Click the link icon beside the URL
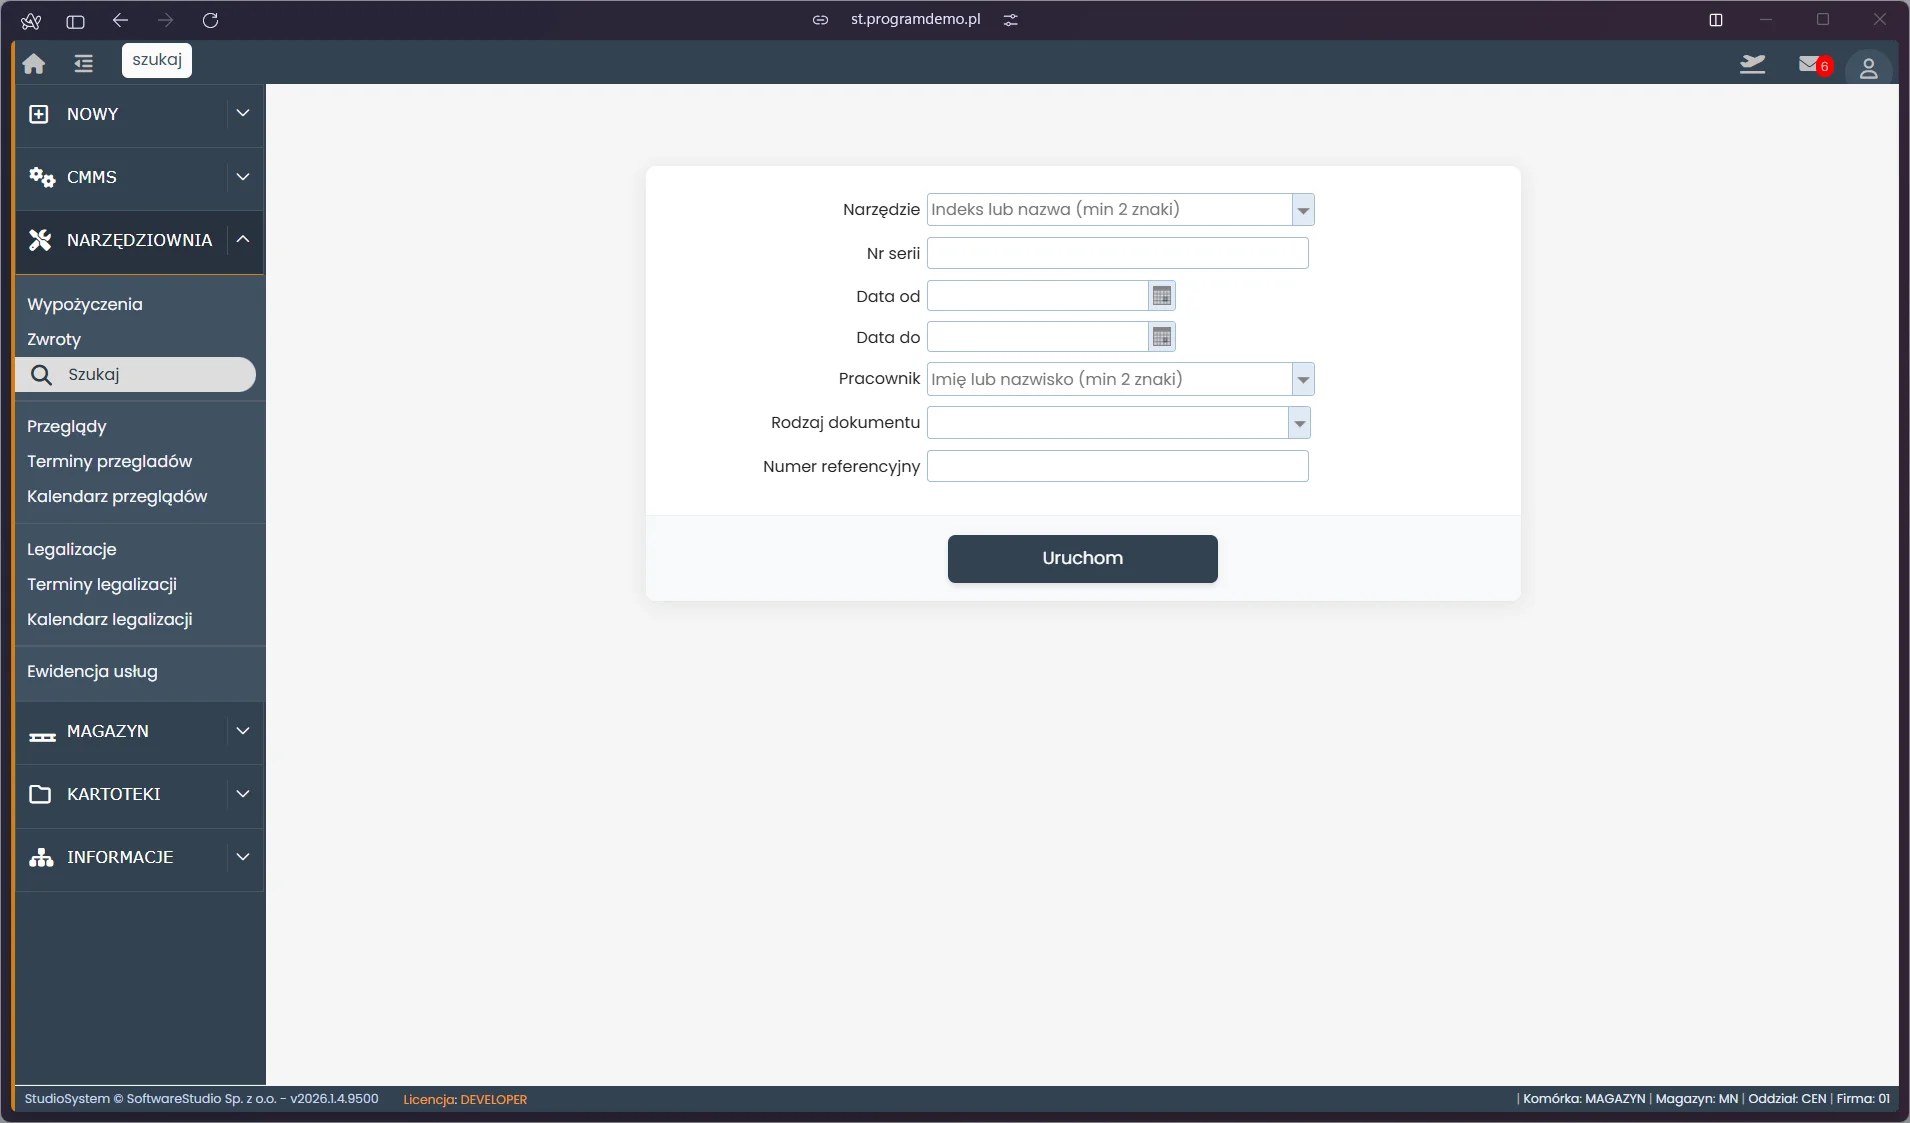1910x1123 pixels. point(820,20)
